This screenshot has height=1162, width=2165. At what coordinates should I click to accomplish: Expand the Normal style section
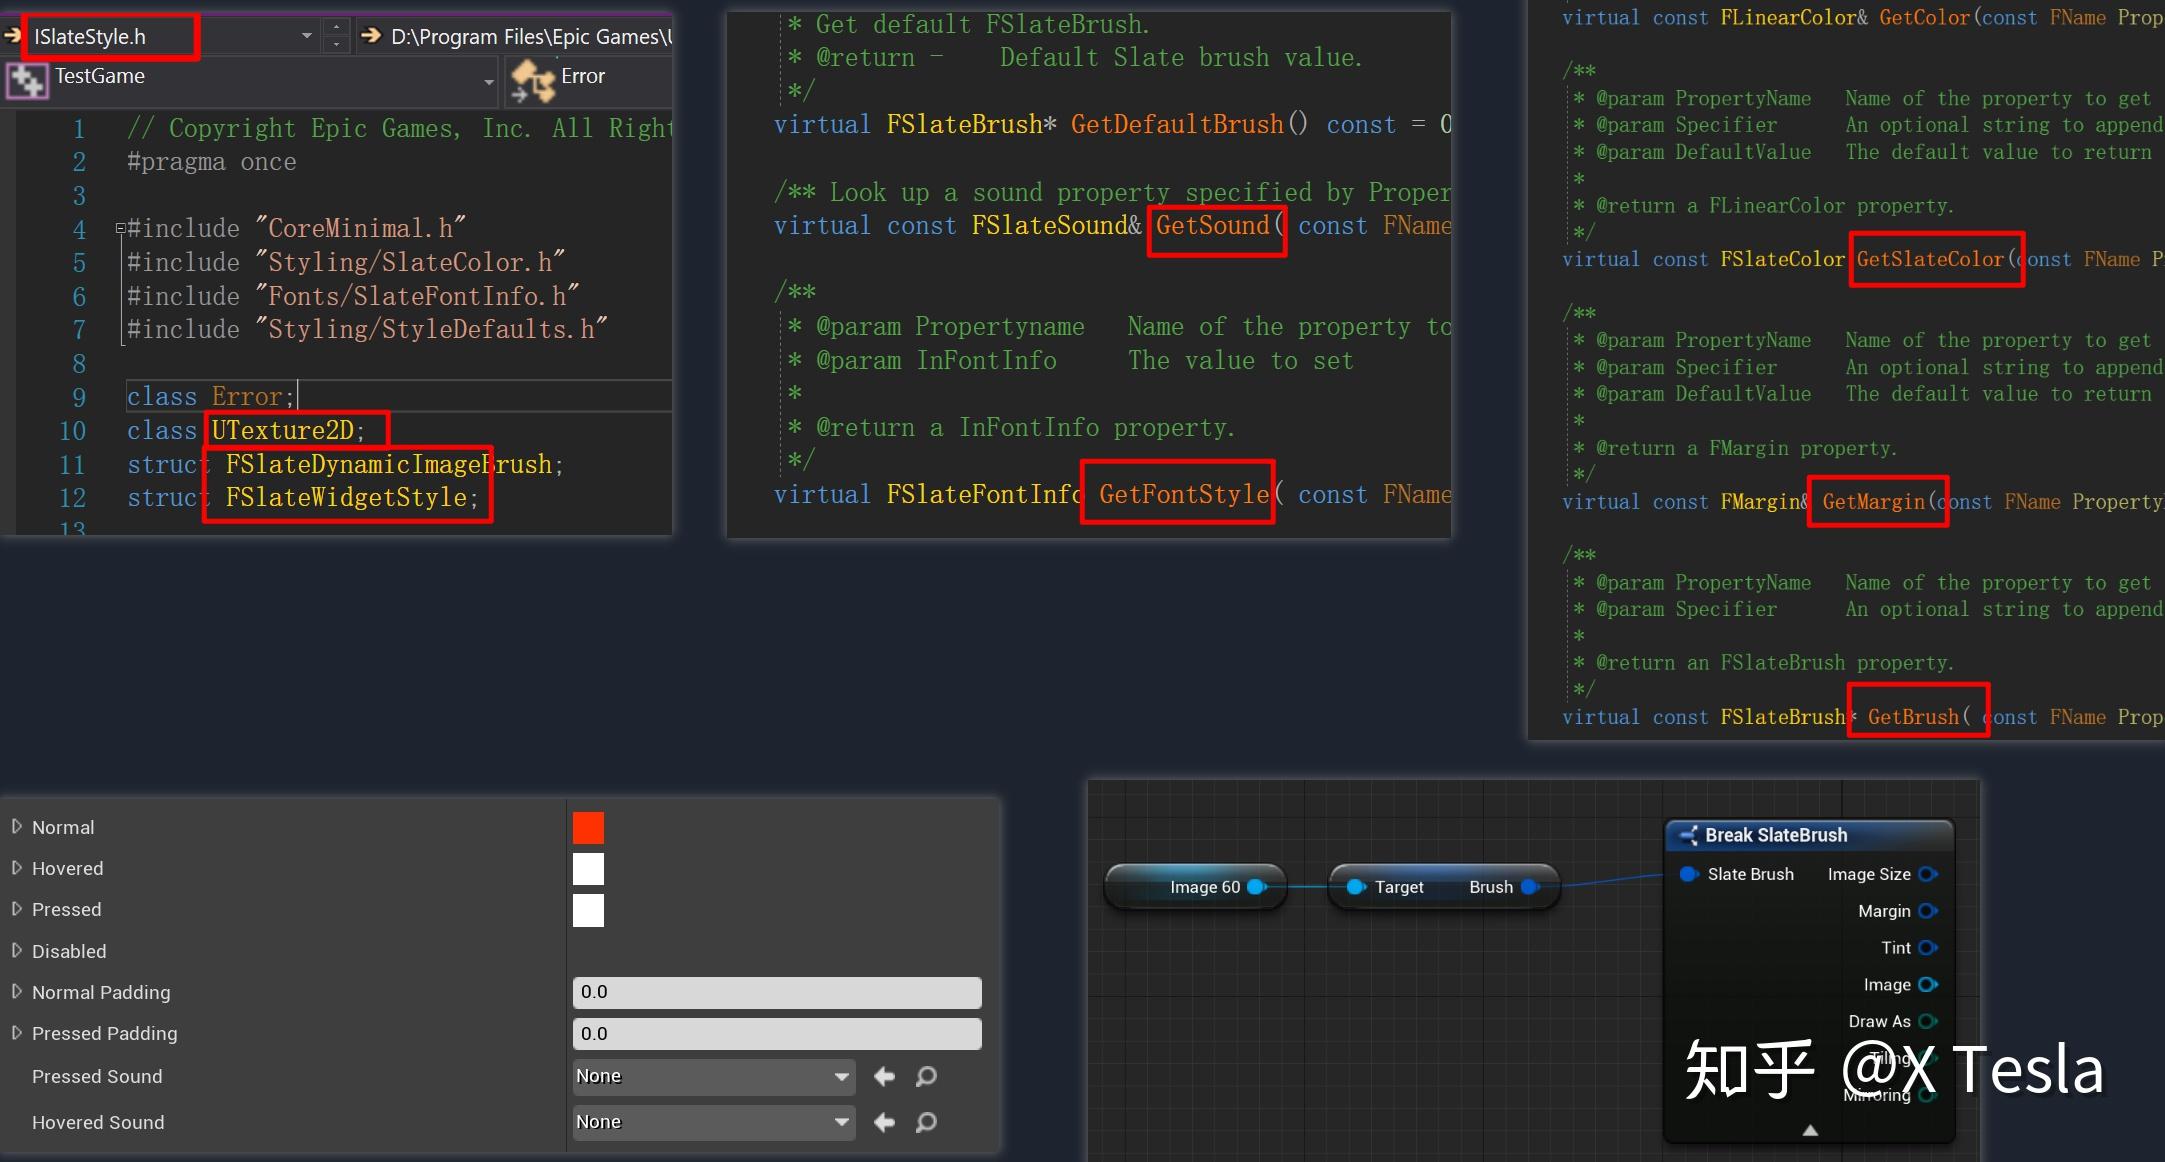click(17, 827)
